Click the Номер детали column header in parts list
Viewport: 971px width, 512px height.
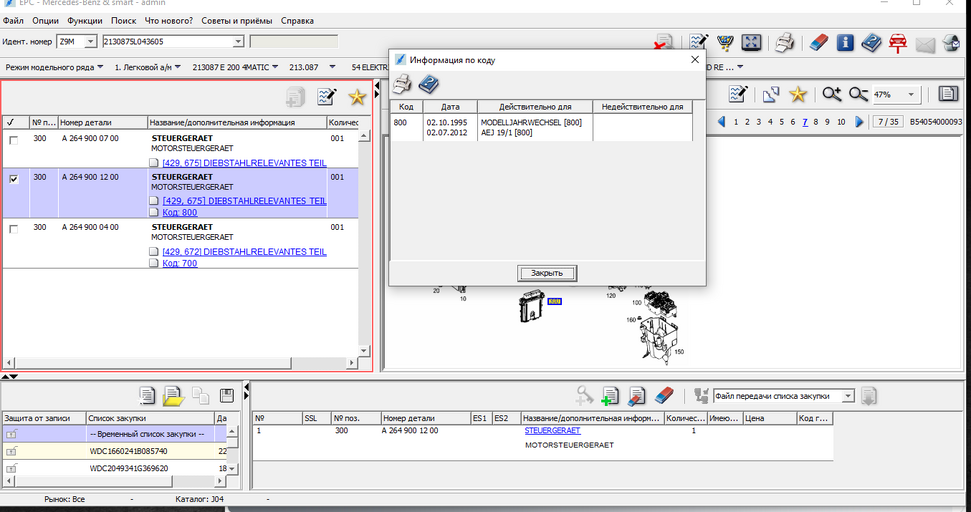[103, 122]
